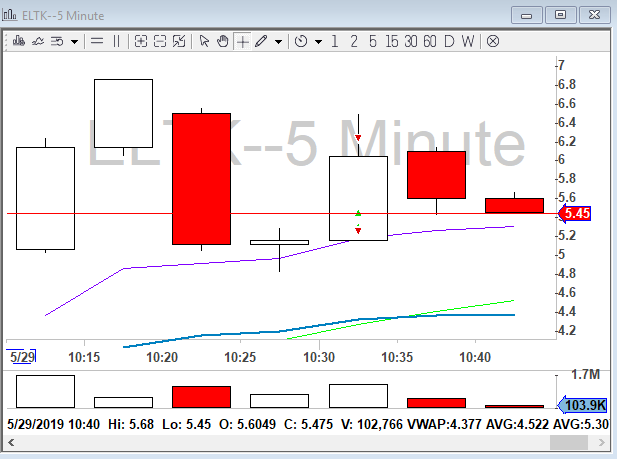Click the red 5.45 price marker

(575, 213)
